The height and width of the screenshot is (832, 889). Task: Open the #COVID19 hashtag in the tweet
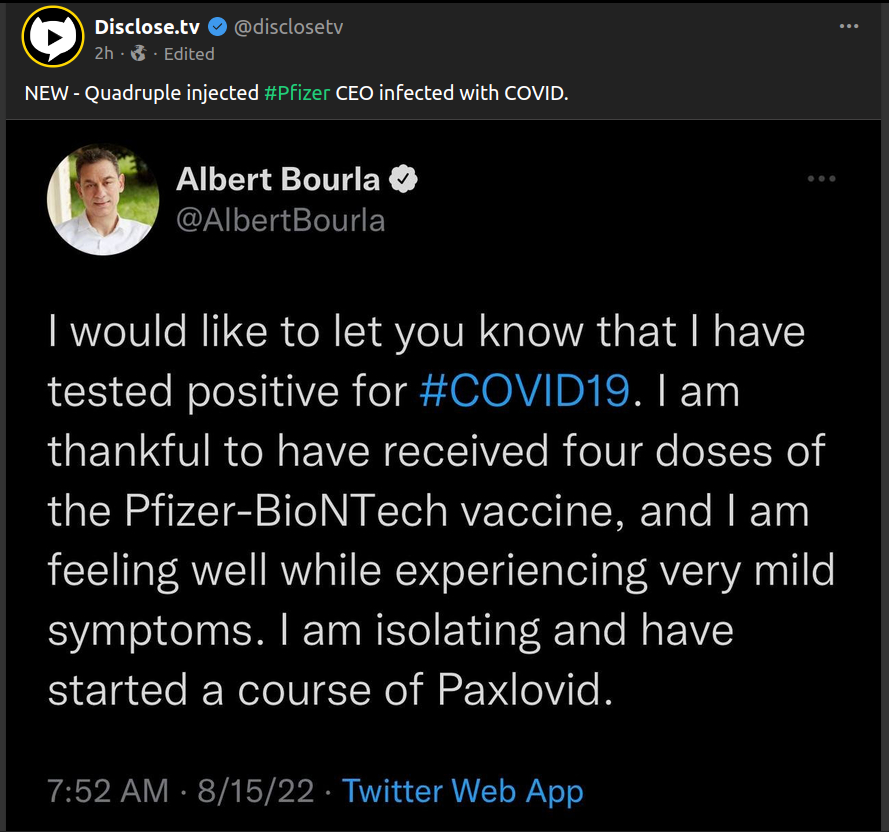524,391
